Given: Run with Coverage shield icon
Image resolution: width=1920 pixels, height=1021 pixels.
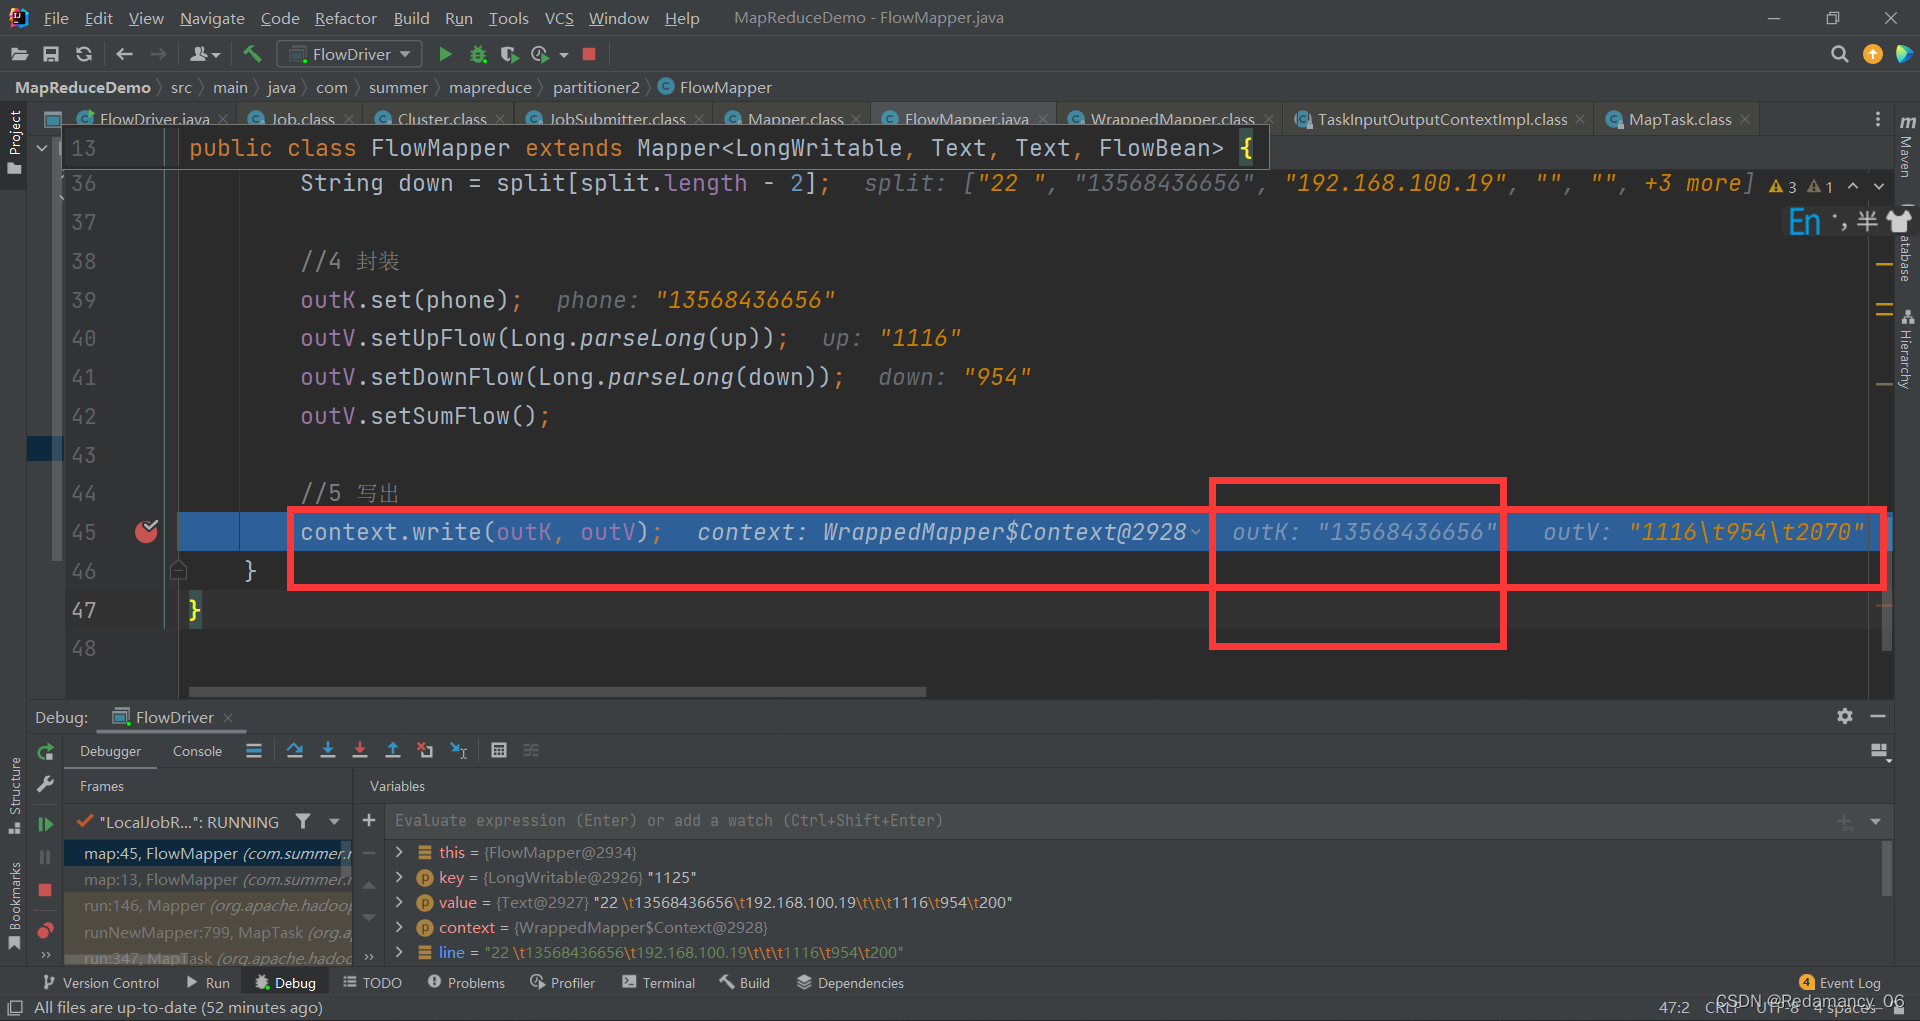Looking at the screenshot, I should click(x=509, y=54).
